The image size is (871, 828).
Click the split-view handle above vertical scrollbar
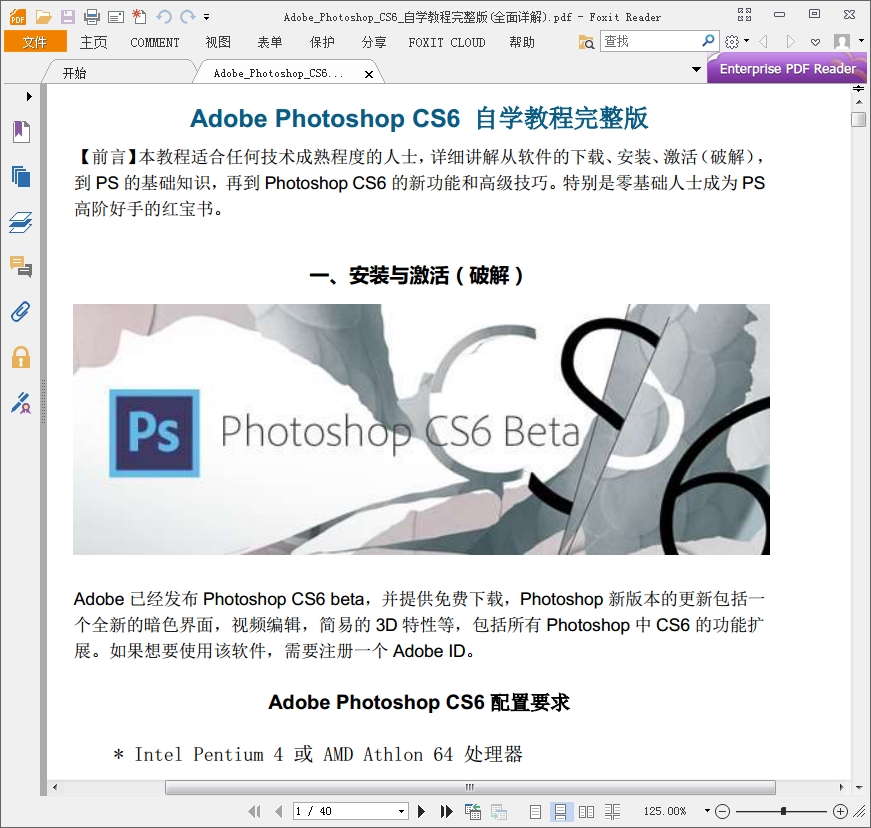pyautogui.click(x=859, y=89)
